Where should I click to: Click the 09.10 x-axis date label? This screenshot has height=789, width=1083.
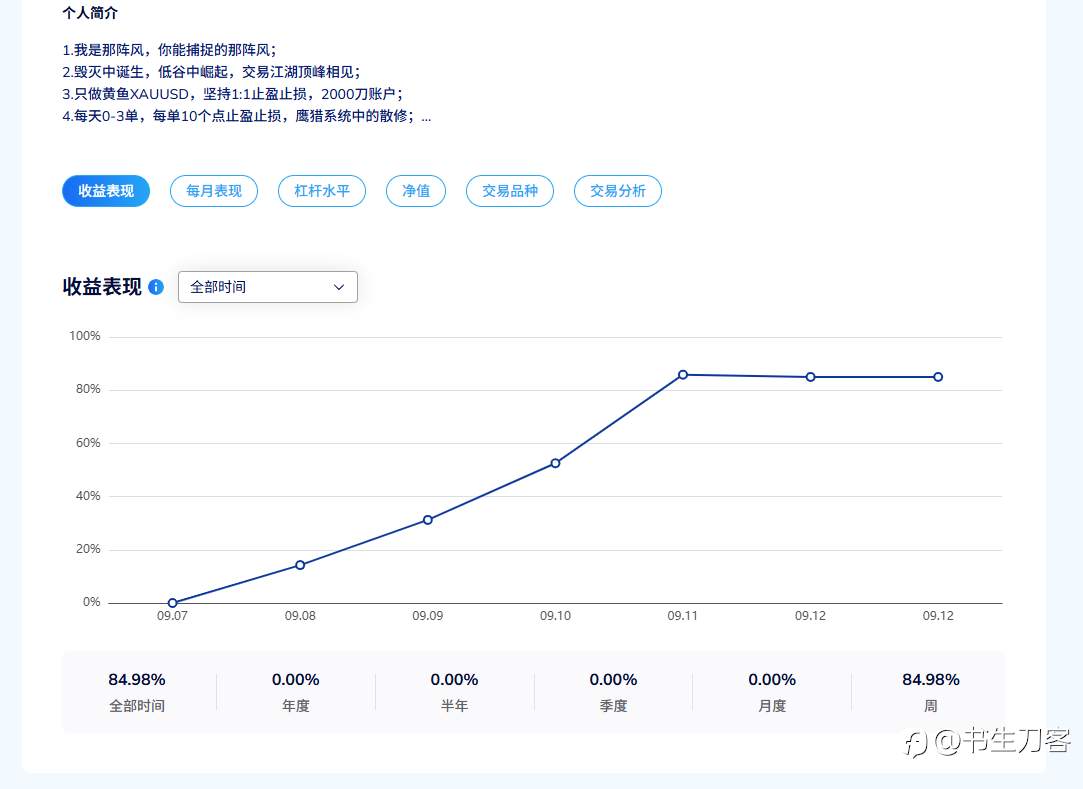point(555,616)
